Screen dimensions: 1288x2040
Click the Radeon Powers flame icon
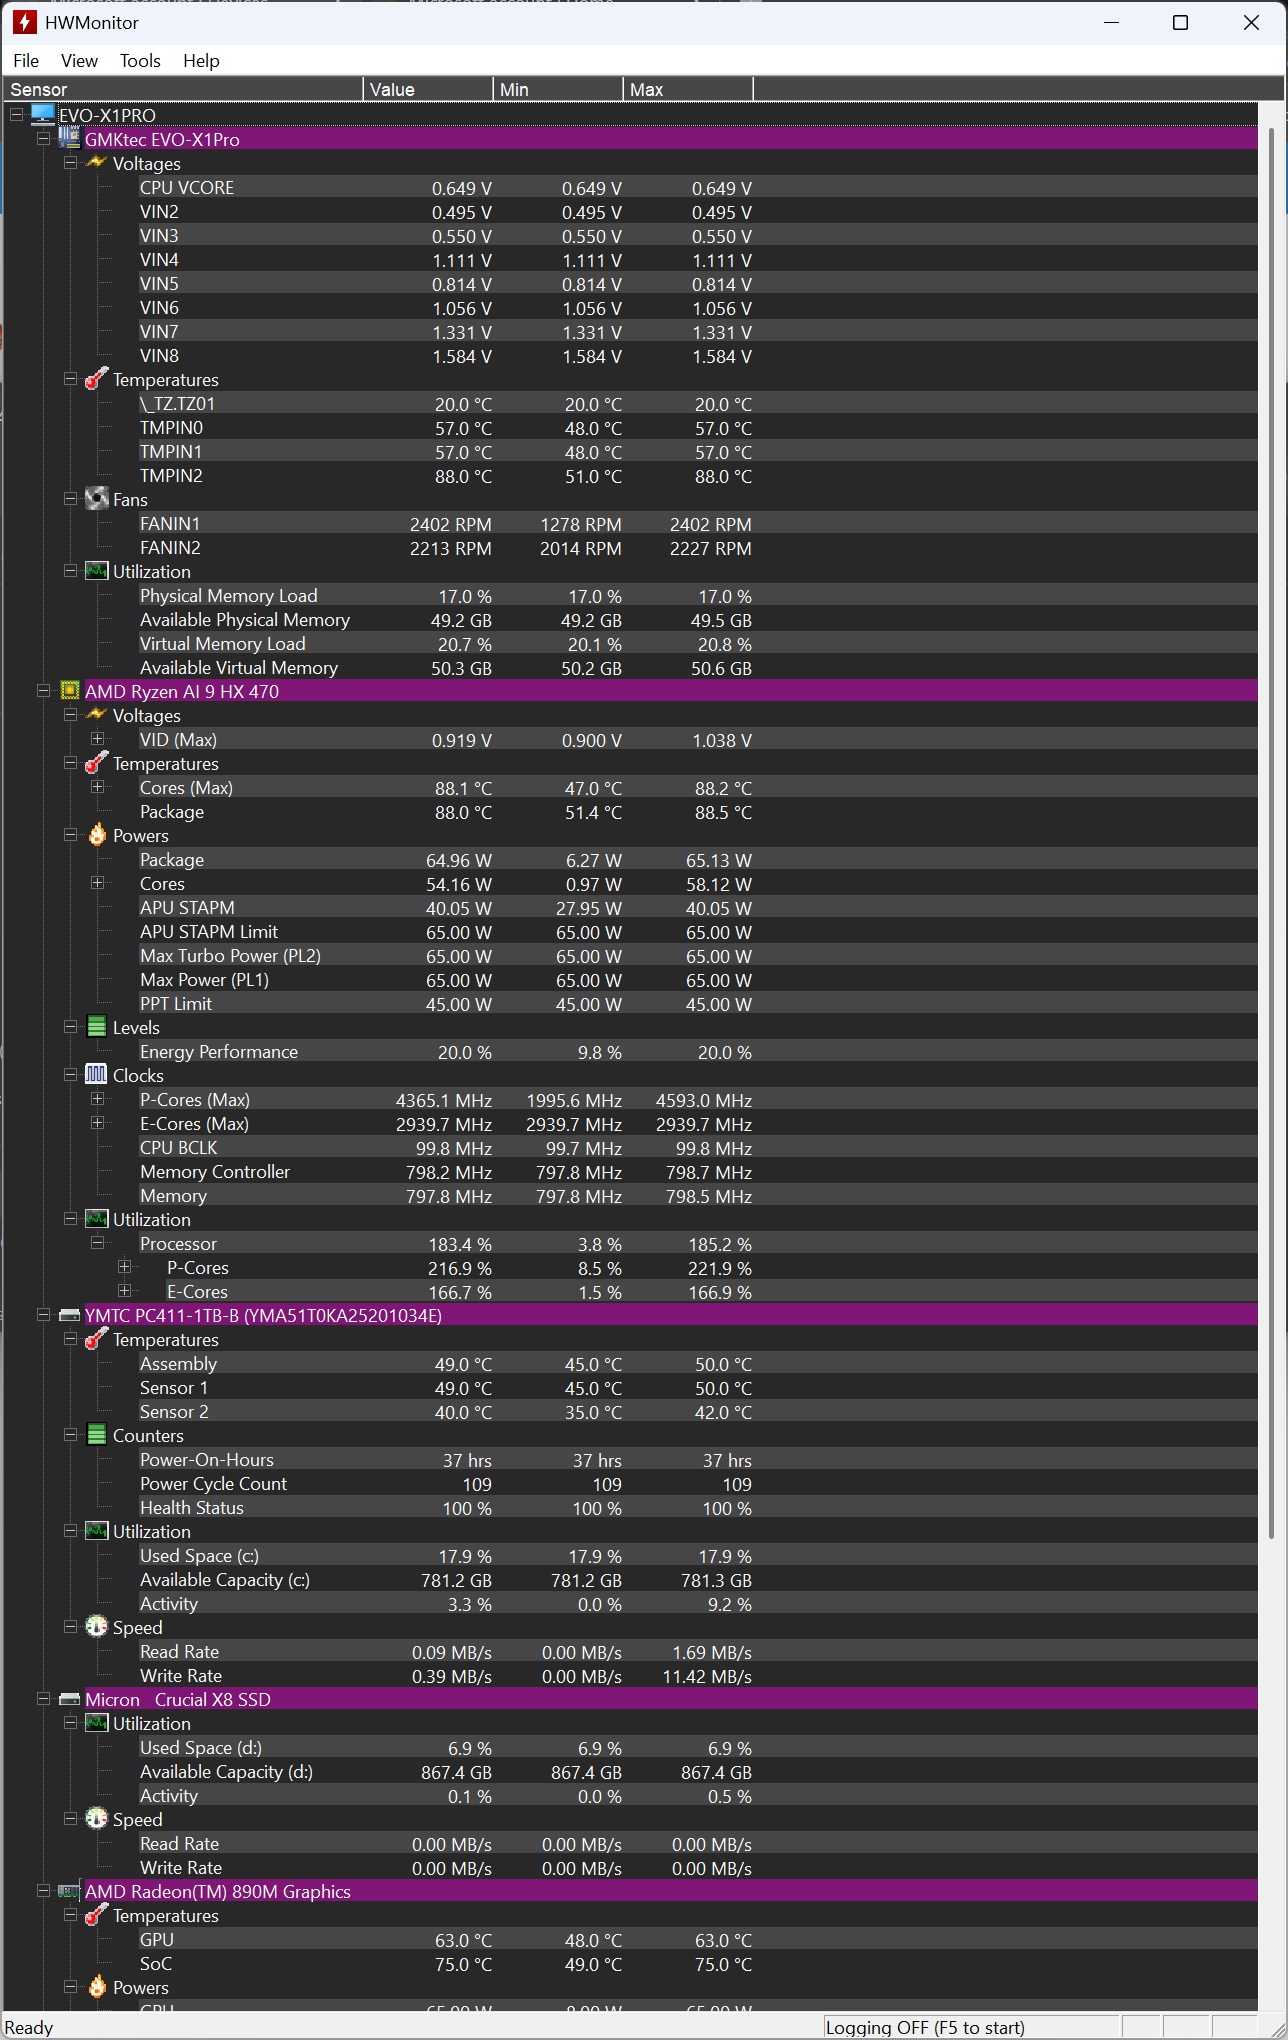96,1986
